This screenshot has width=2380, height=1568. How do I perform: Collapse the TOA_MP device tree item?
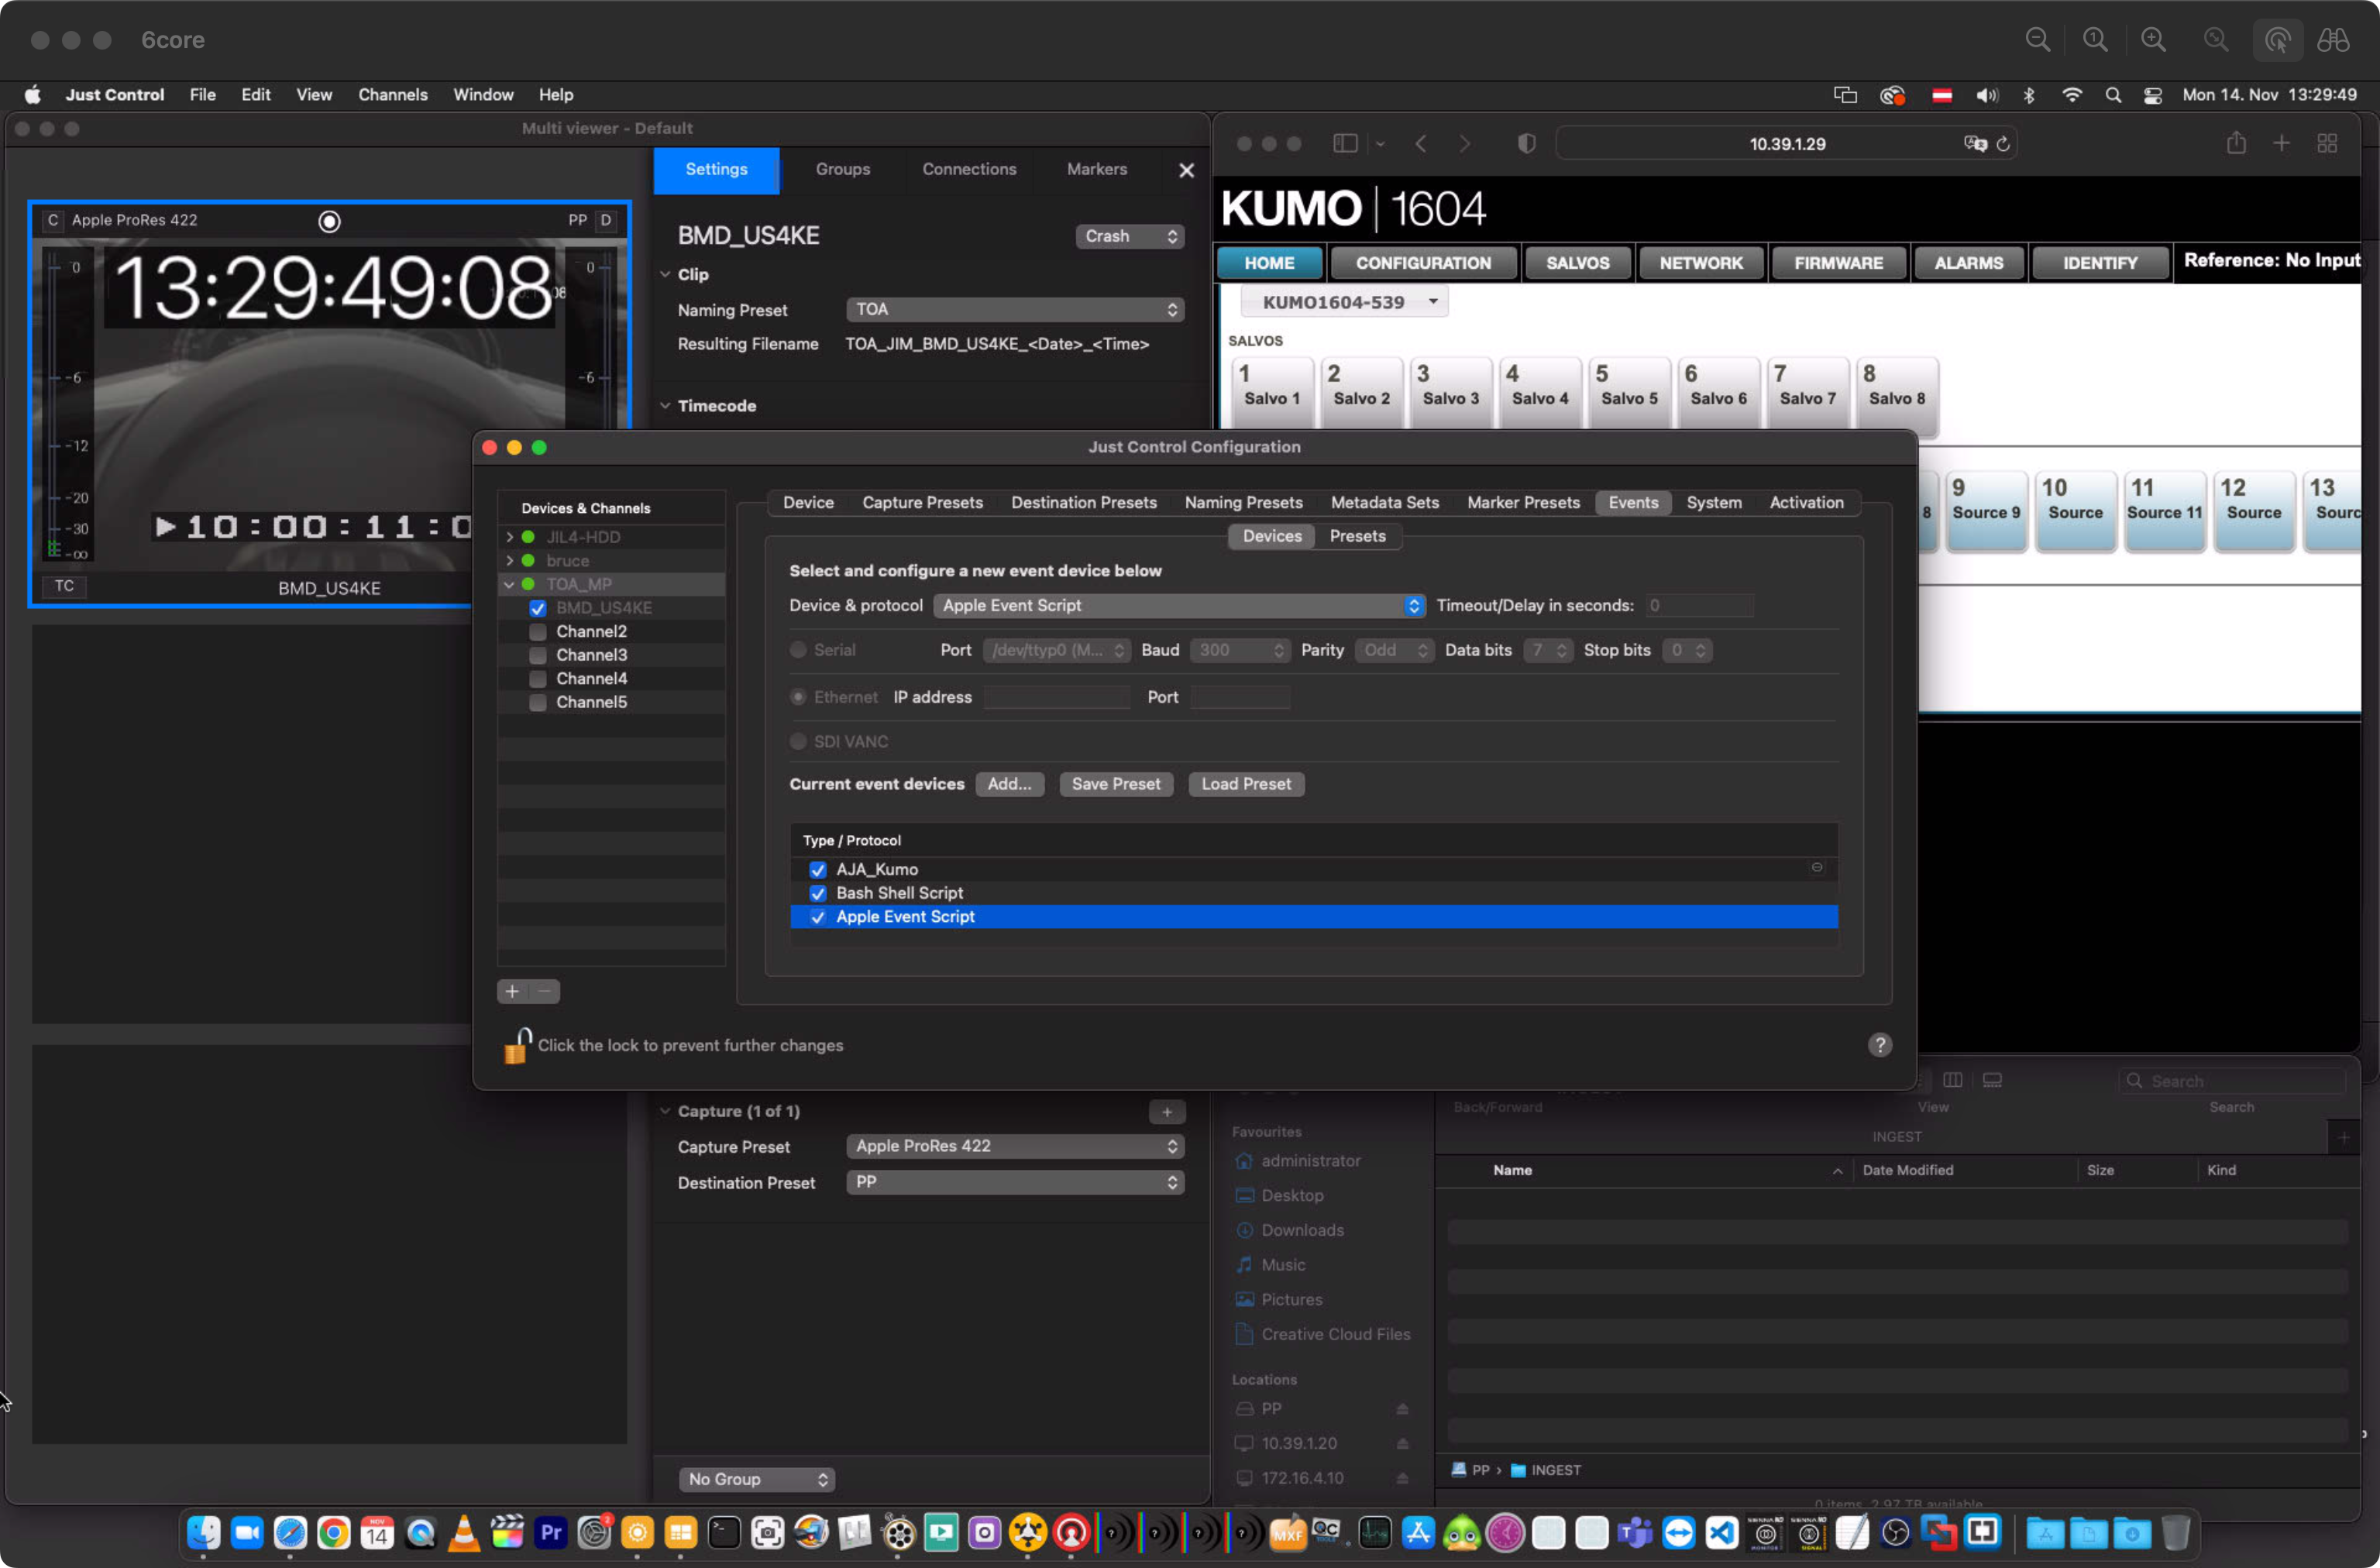pyautogui.click(x=510, y=585)
